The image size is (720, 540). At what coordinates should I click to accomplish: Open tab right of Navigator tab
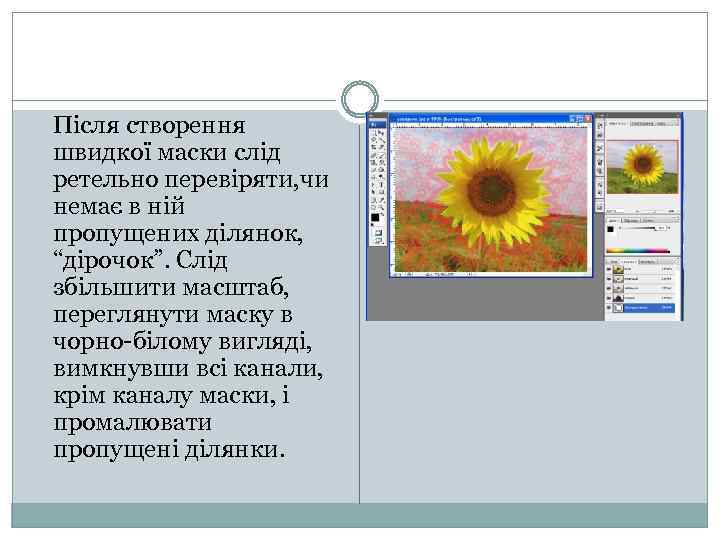[642, 124]
